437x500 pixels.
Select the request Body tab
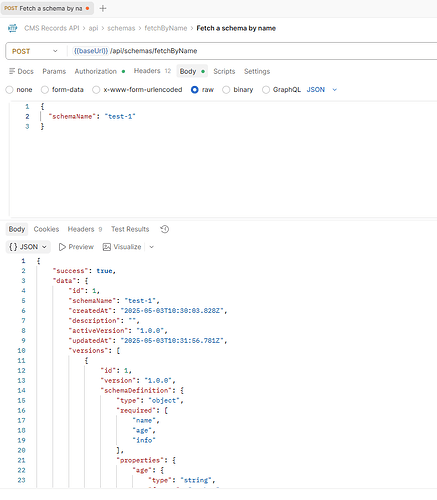192,71
